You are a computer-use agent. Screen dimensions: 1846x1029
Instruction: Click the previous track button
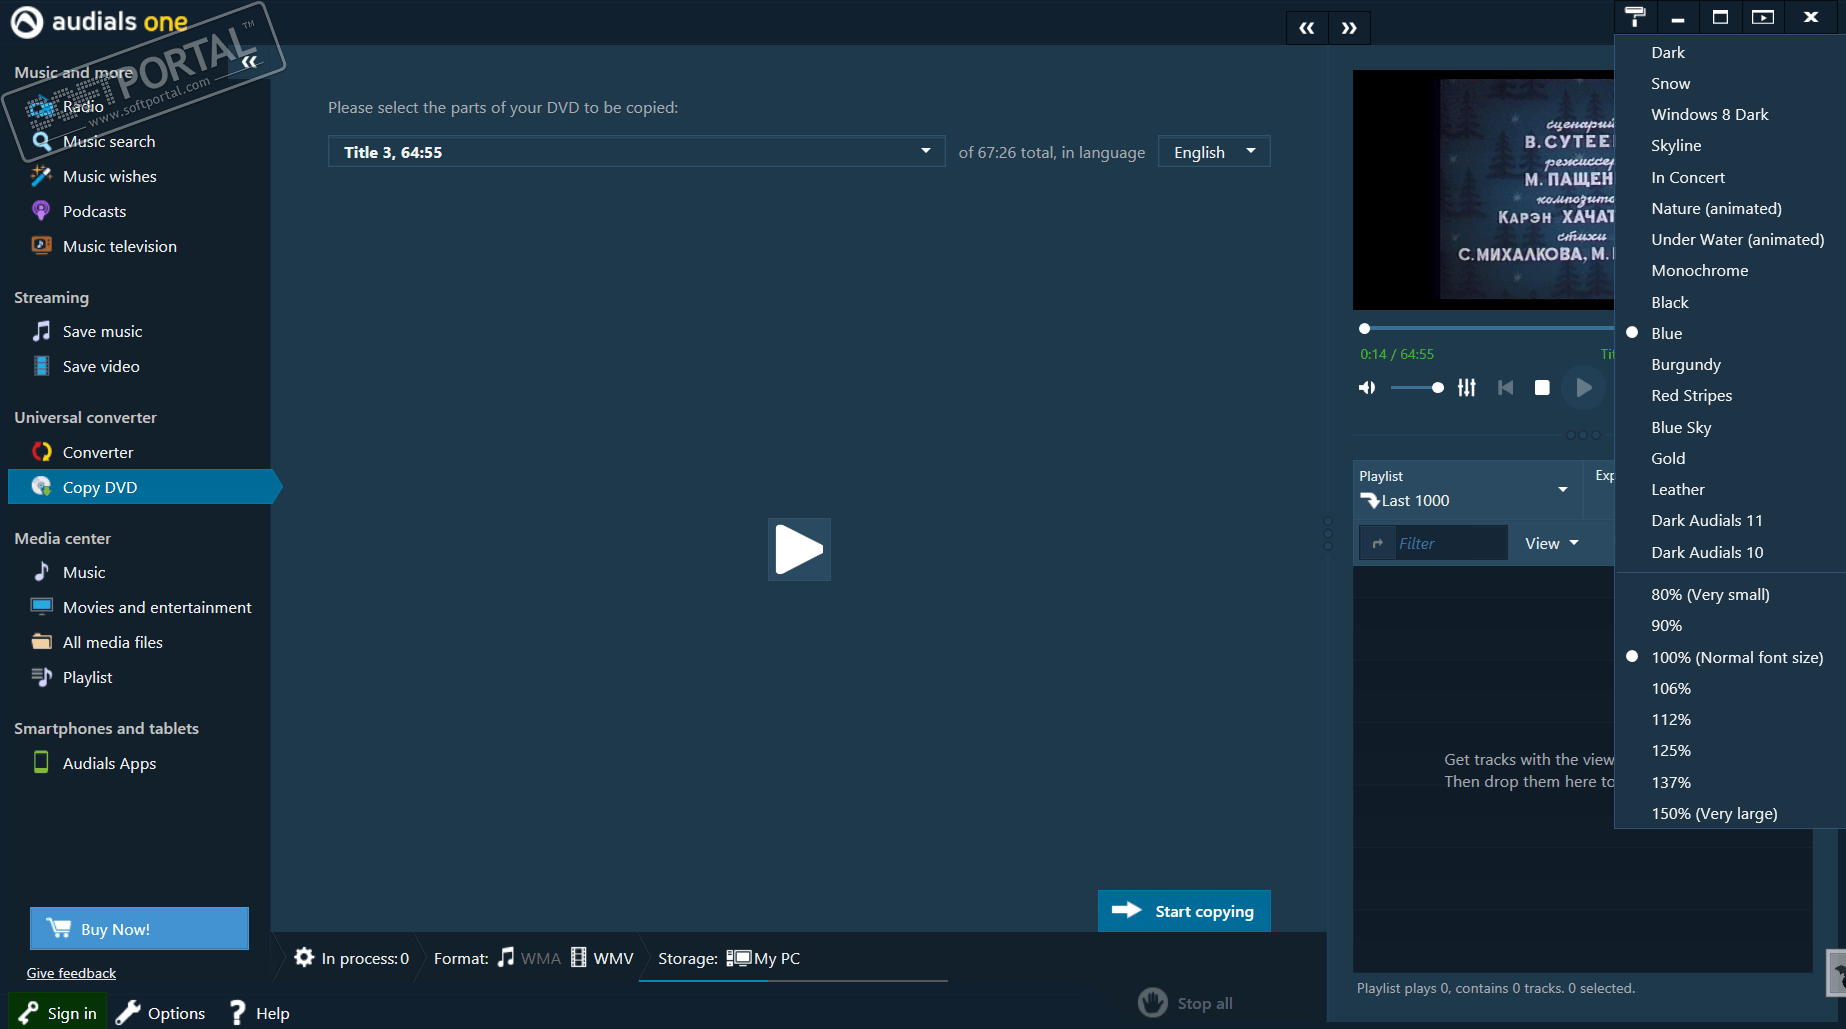[1505, 387]
